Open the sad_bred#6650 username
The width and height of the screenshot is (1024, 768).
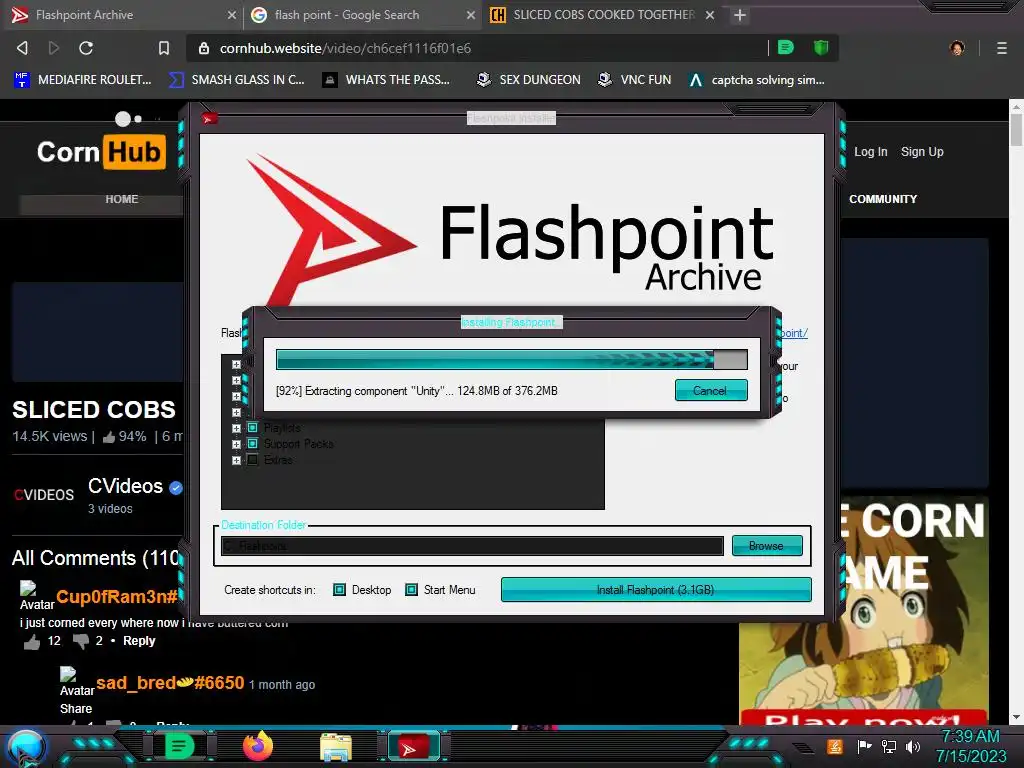tap(170, 683)
